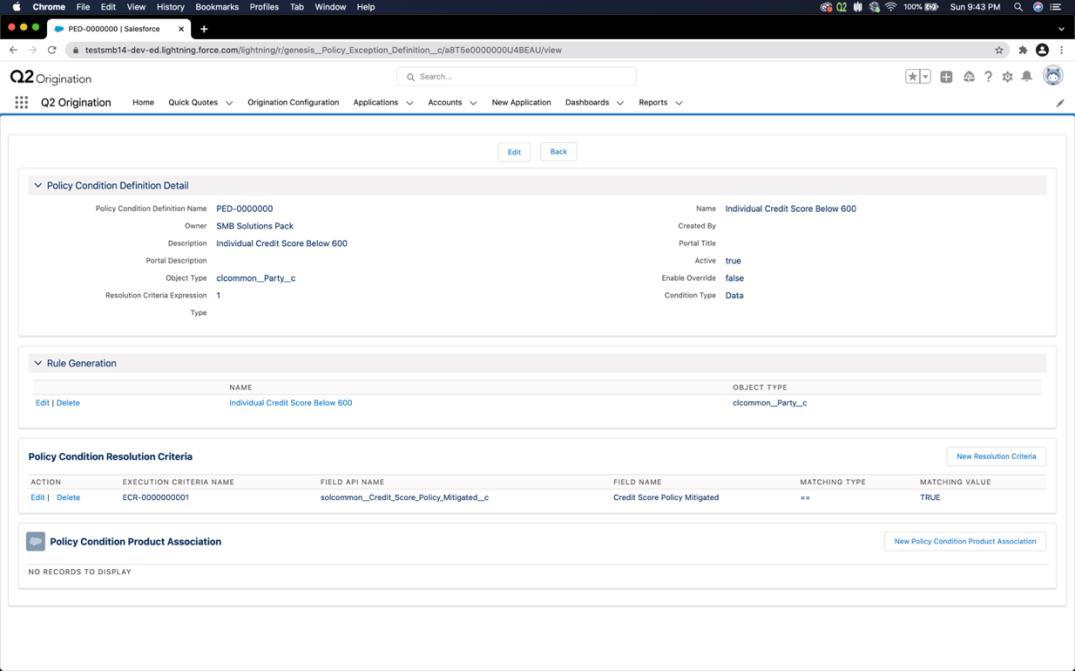Collapse Policy Condition Definition Detail section

(x=38, y=185)
